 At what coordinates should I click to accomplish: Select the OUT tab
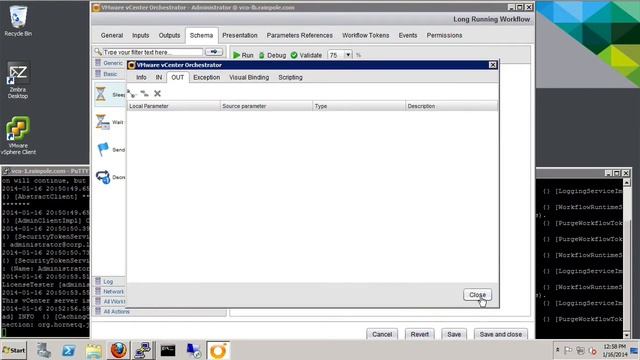point(178,78)
